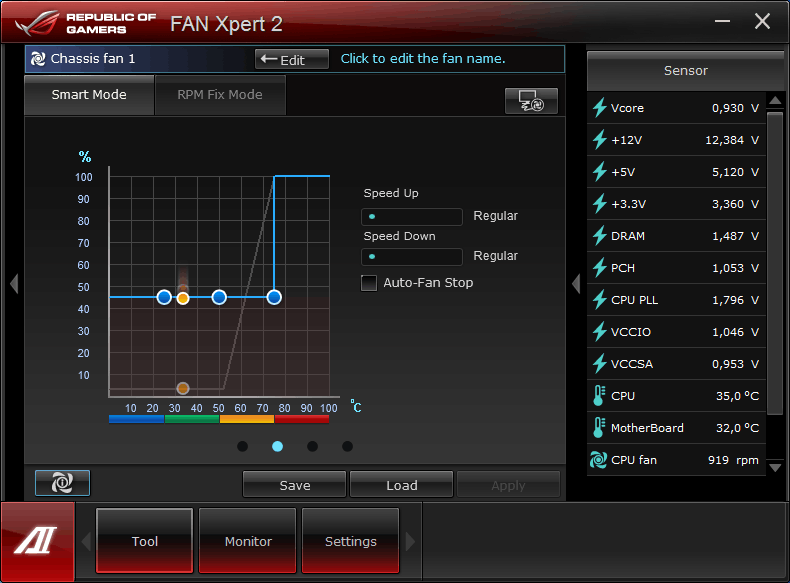
Task: Click the MotherBoard thermometer icon
Action: (x=599, y=428)
